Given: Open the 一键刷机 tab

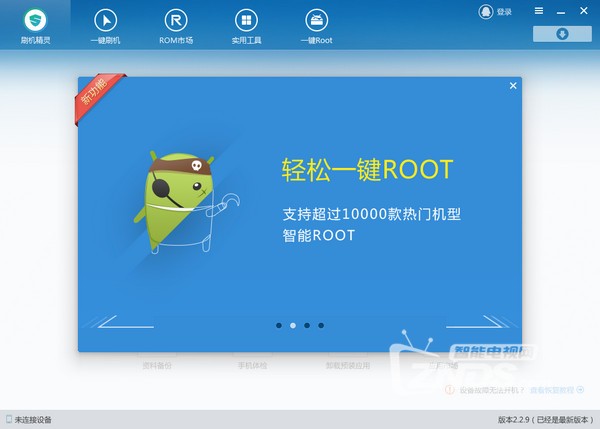Looking at the screenshot, I should [105, 25].
